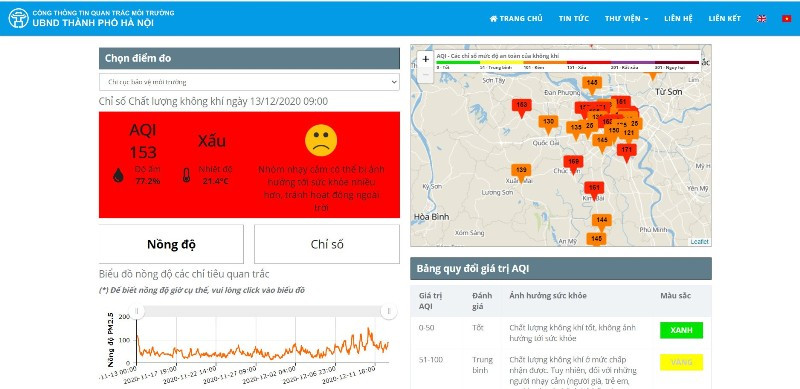Click the Bảng quy đổi giá trị AQI header
The width and height of the screenshot is (800, 389).
[x=561, y=269]
